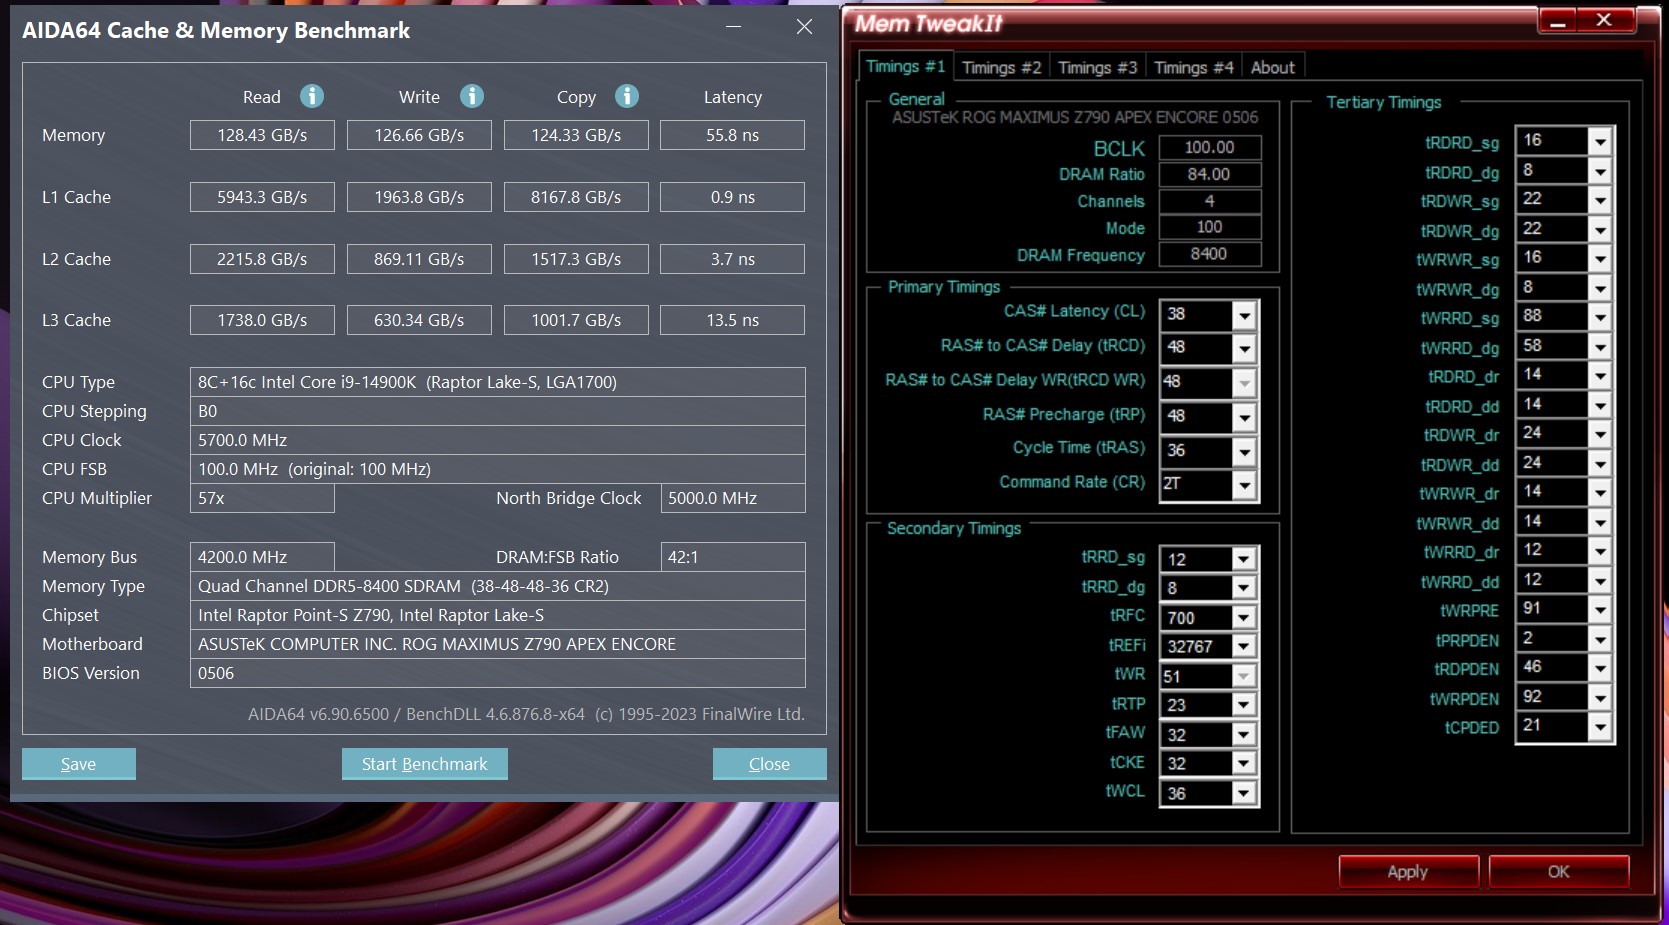Open the tRDRD_dr dropdown arrow
1669x925 pixels.
click(x=1600, y=376)
